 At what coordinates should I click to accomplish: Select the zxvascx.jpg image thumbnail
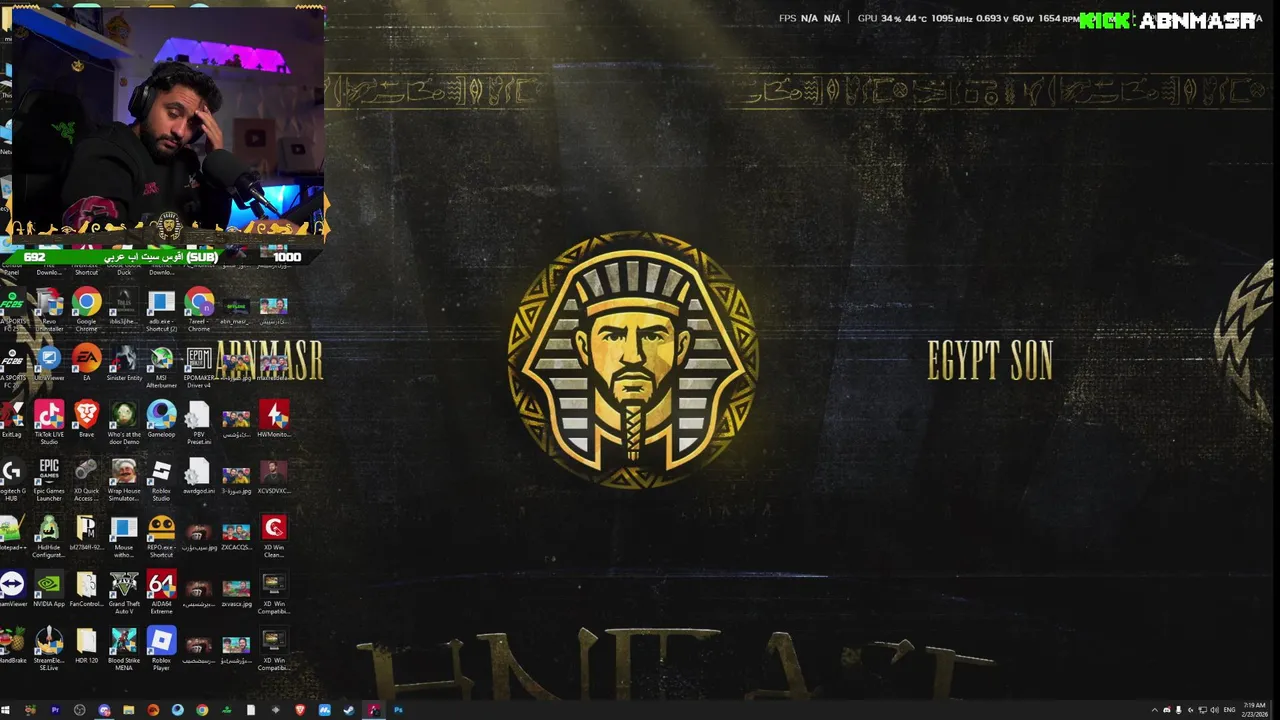pyautogui.click(x=237, y=591)
